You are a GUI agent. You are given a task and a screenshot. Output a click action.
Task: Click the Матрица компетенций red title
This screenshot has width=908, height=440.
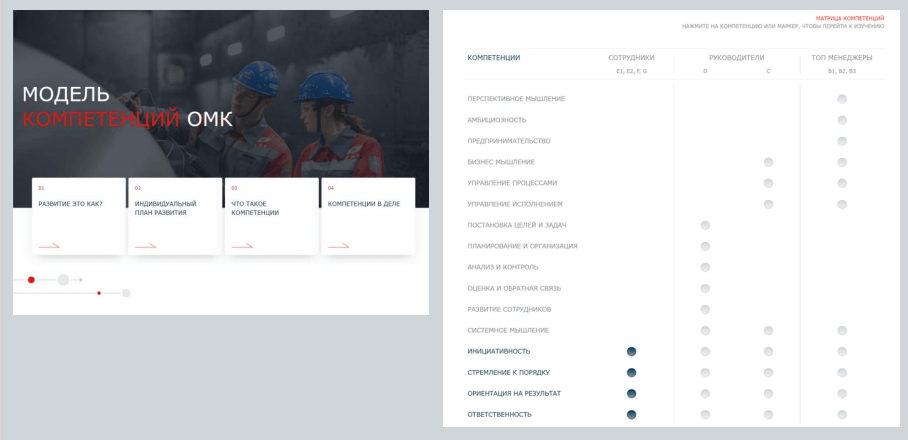[x=850, y=19]
